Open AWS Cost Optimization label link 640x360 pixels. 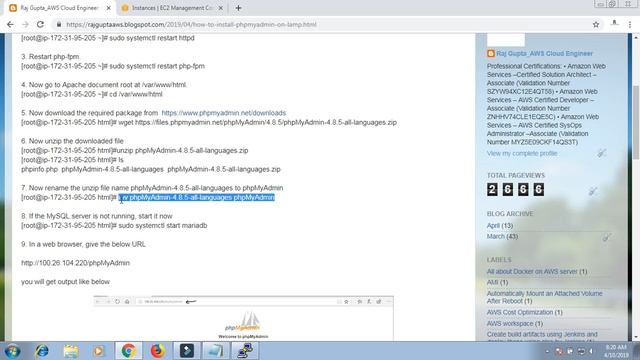[524, 312]
